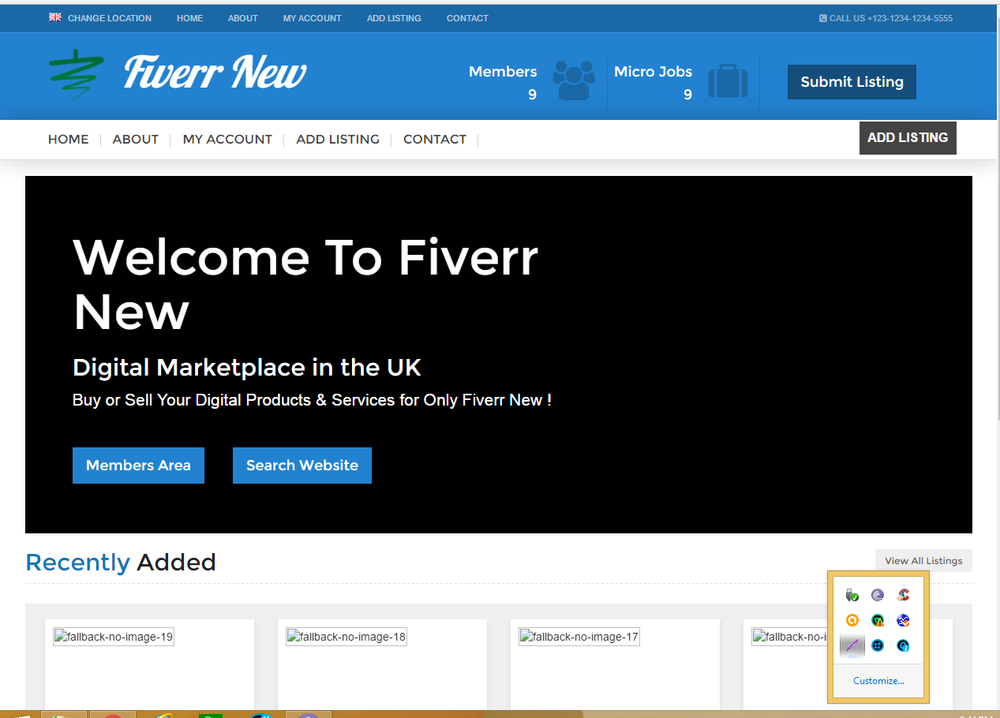Click Customize... in the tray popup
The height and width of the screenshot is (718, 1000).
point(878,681)
